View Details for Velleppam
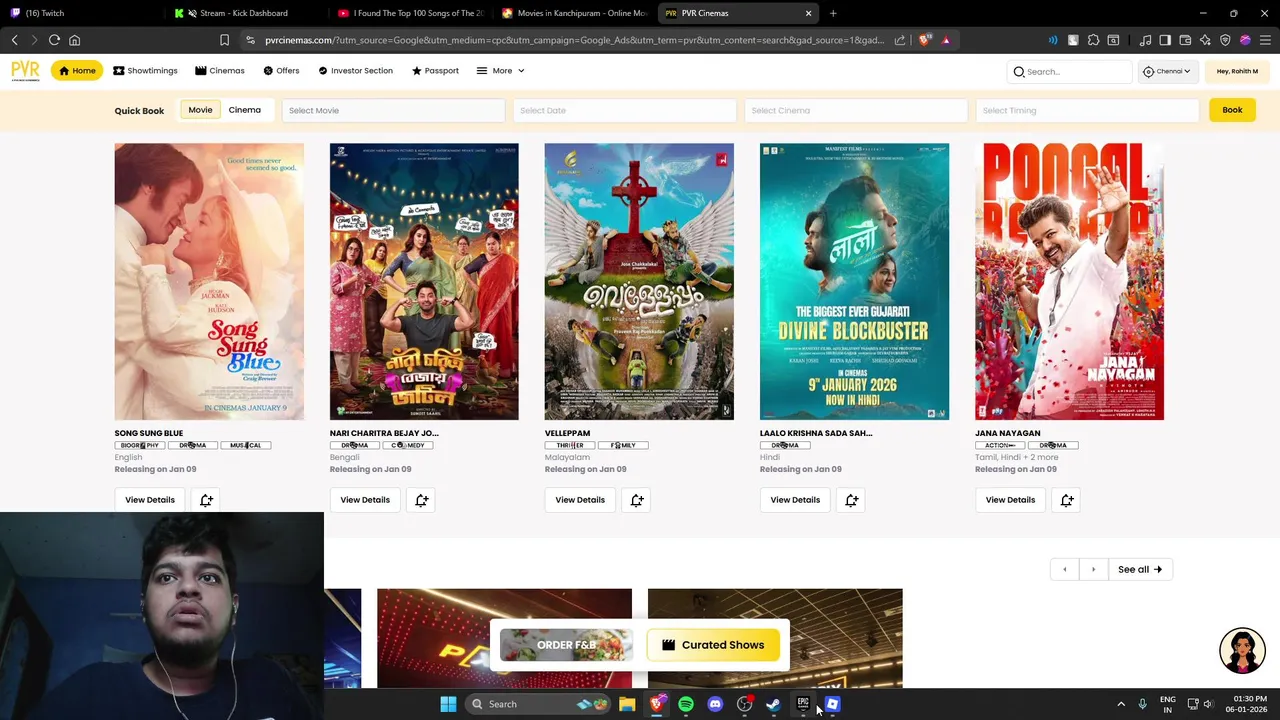The width and height of the screenshot is (1280, 720). tap(580, 500)
